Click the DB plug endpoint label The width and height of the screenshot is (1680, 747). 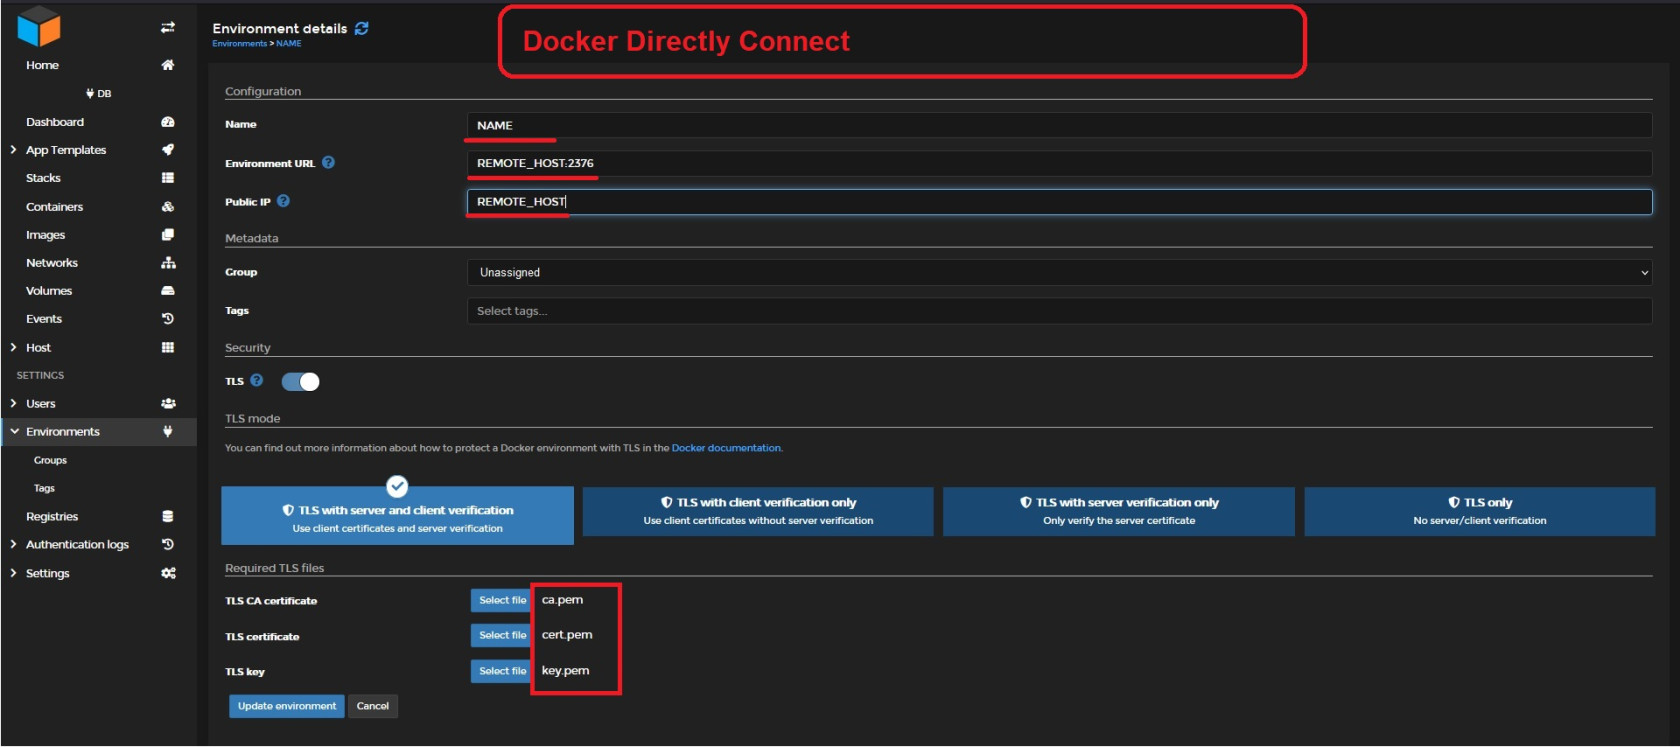click(99, 94)
